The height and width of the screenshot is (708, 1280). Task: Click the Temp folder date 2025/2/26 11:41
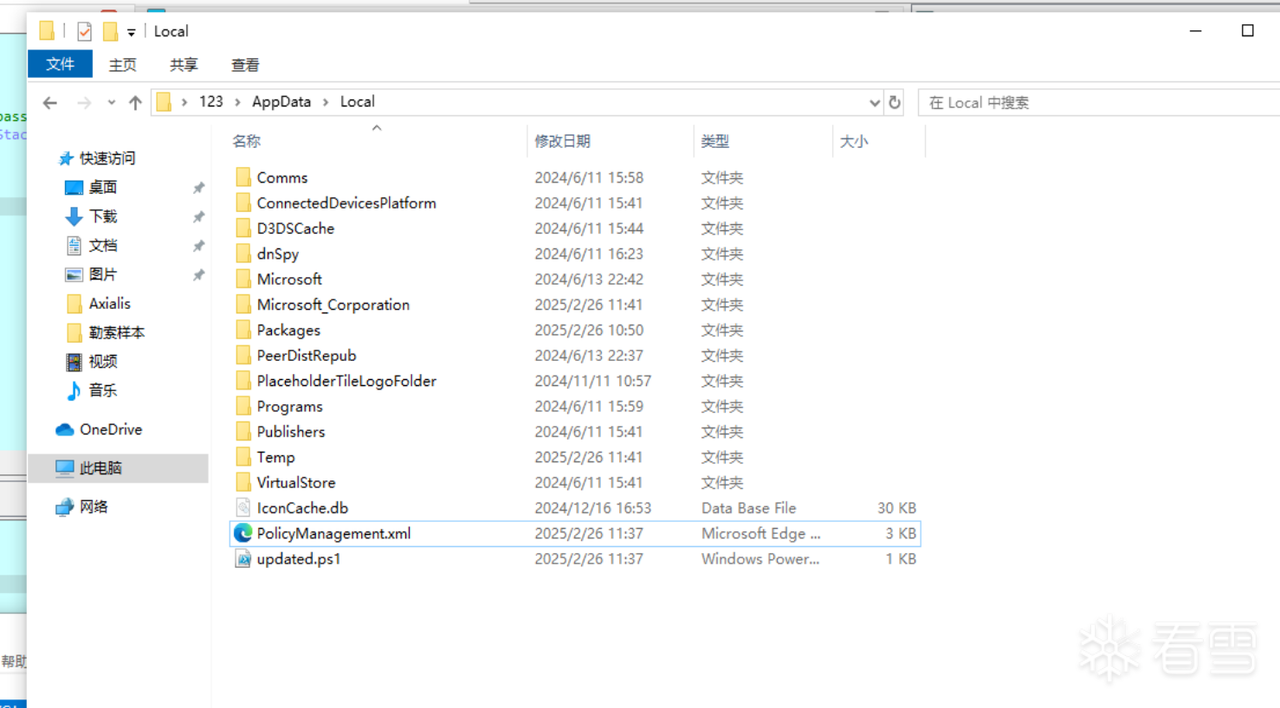pos(589,457)
